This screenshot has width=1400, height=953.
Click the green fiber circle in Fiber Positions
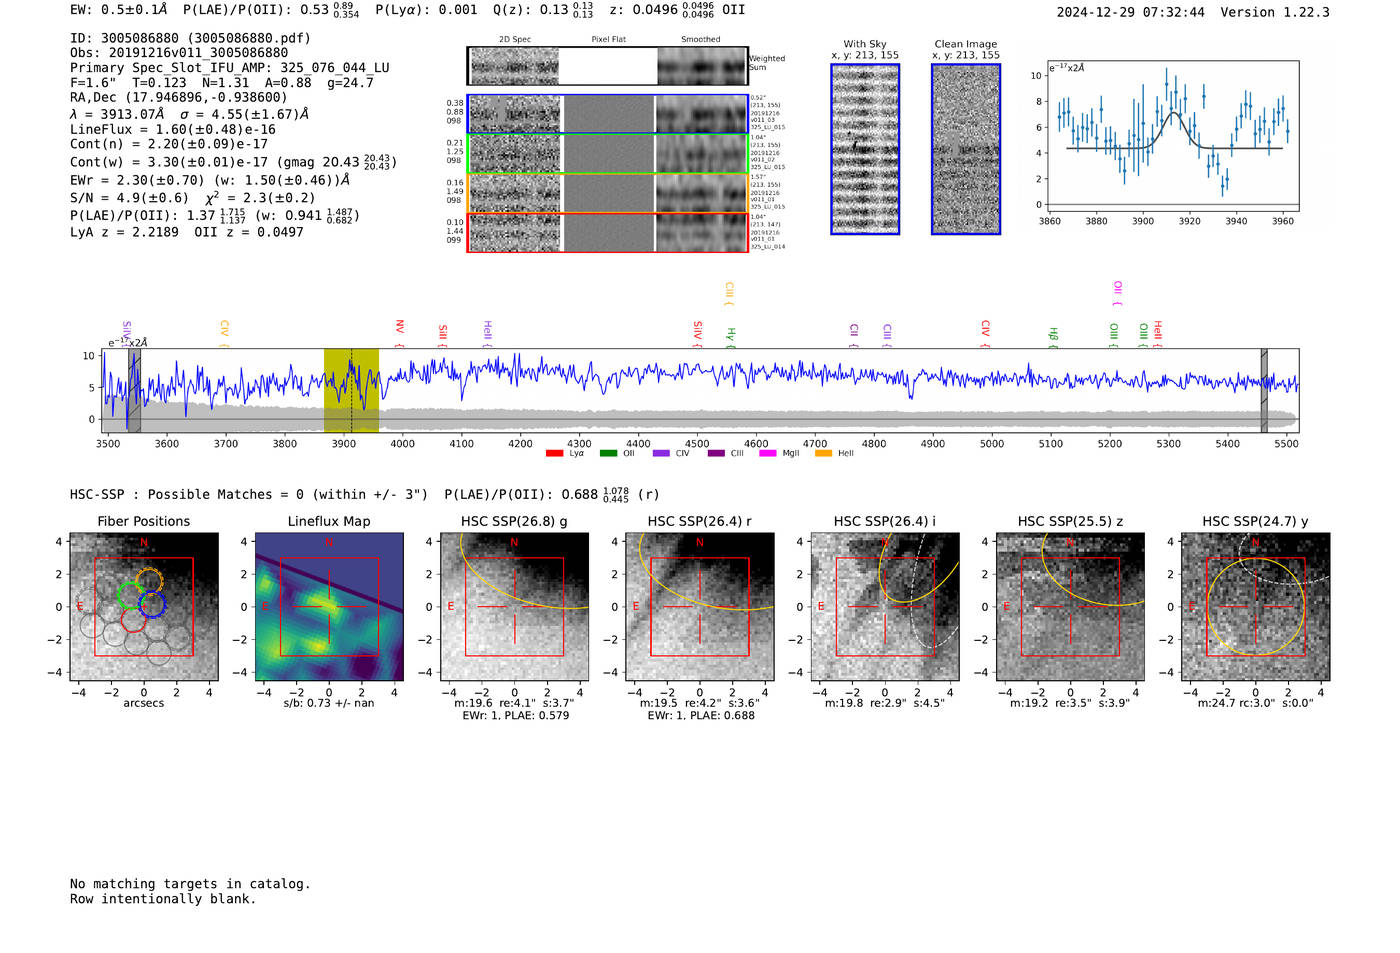131,596
